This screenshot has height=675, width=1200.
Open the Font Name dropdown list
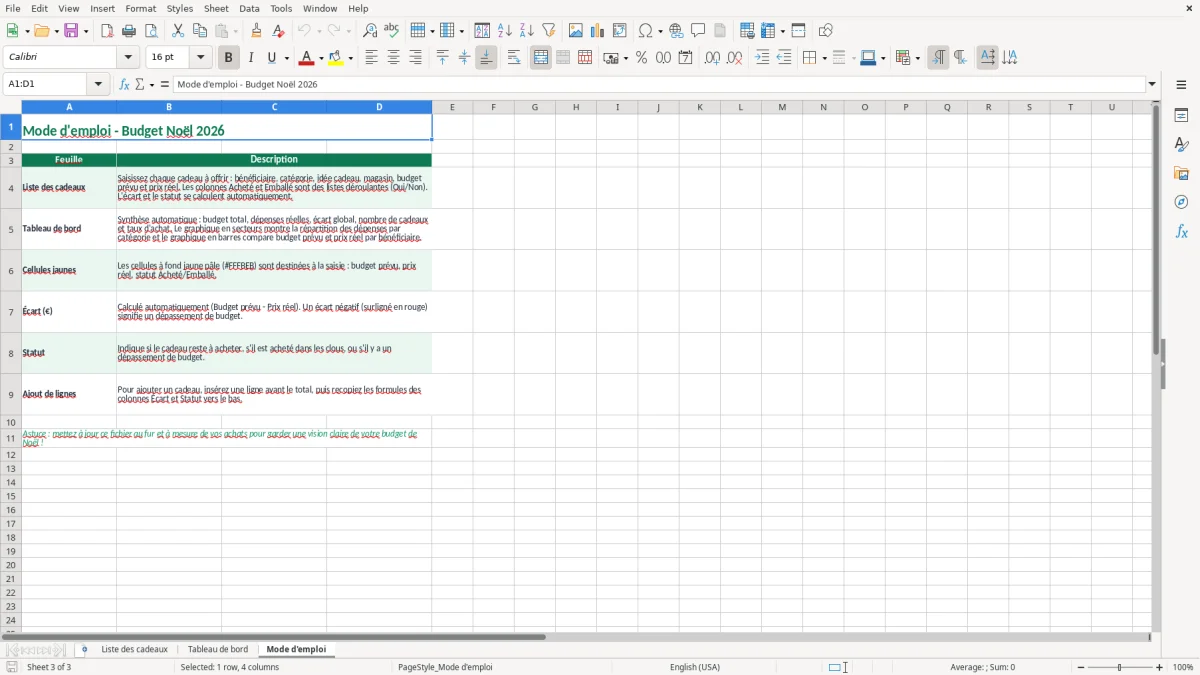[x=128, y=58]
